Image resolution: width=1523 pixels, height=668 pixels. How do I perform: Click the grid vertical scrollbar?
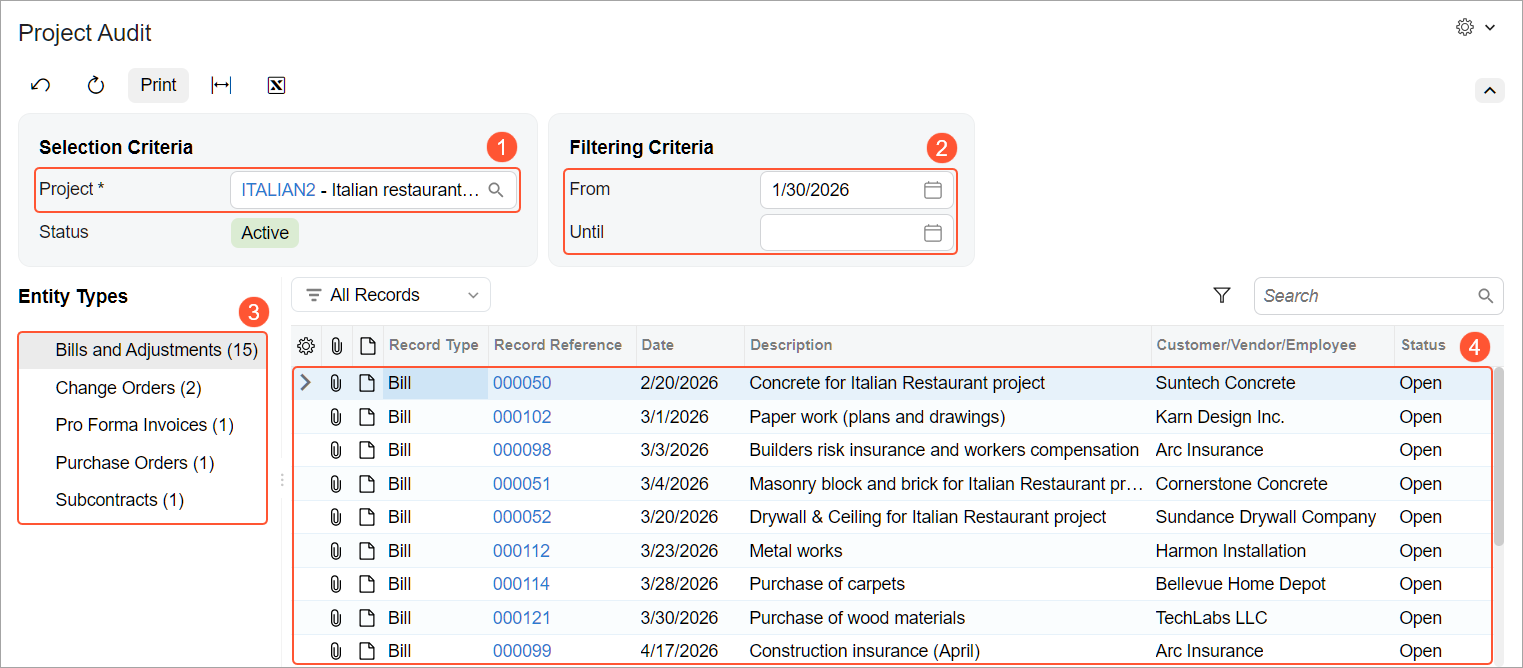point(1499,458)
